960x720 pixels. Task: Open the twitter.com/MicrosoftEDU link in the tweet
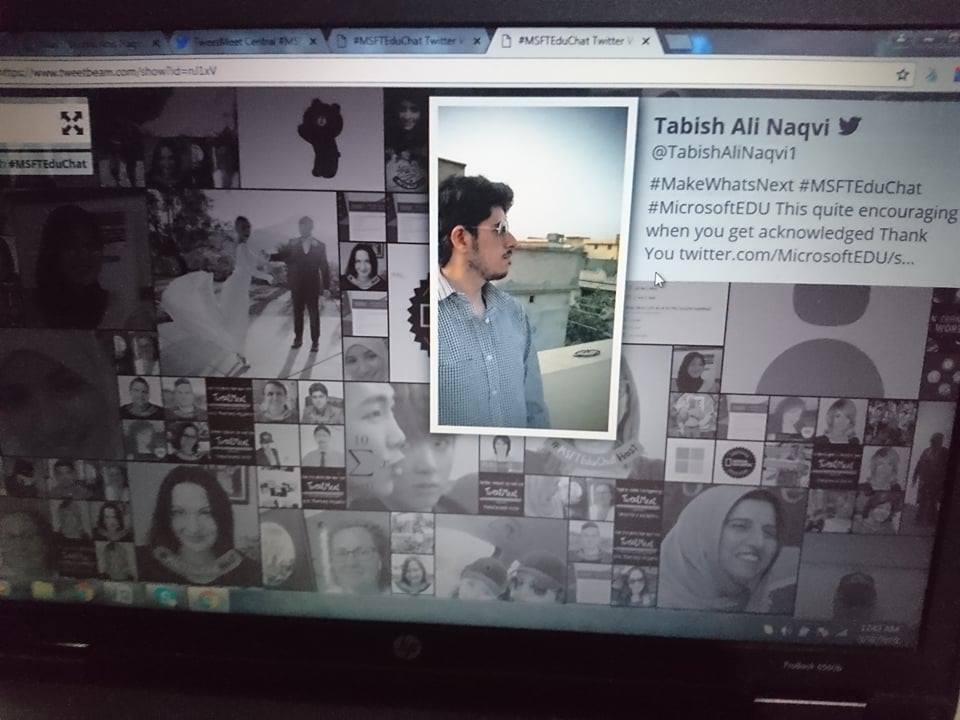(797, 256)
